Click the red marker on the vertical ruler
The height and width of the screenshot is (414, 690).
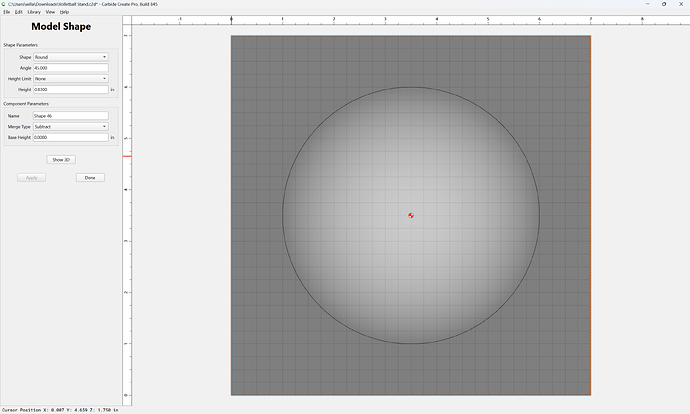(x=127, y=156)
